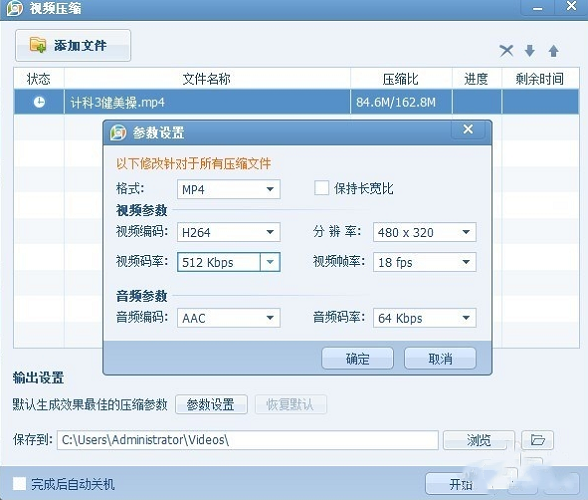Move the file up with the up arrow icon
The width and height of the screenshot is (588, 500).
coord(554,51)
